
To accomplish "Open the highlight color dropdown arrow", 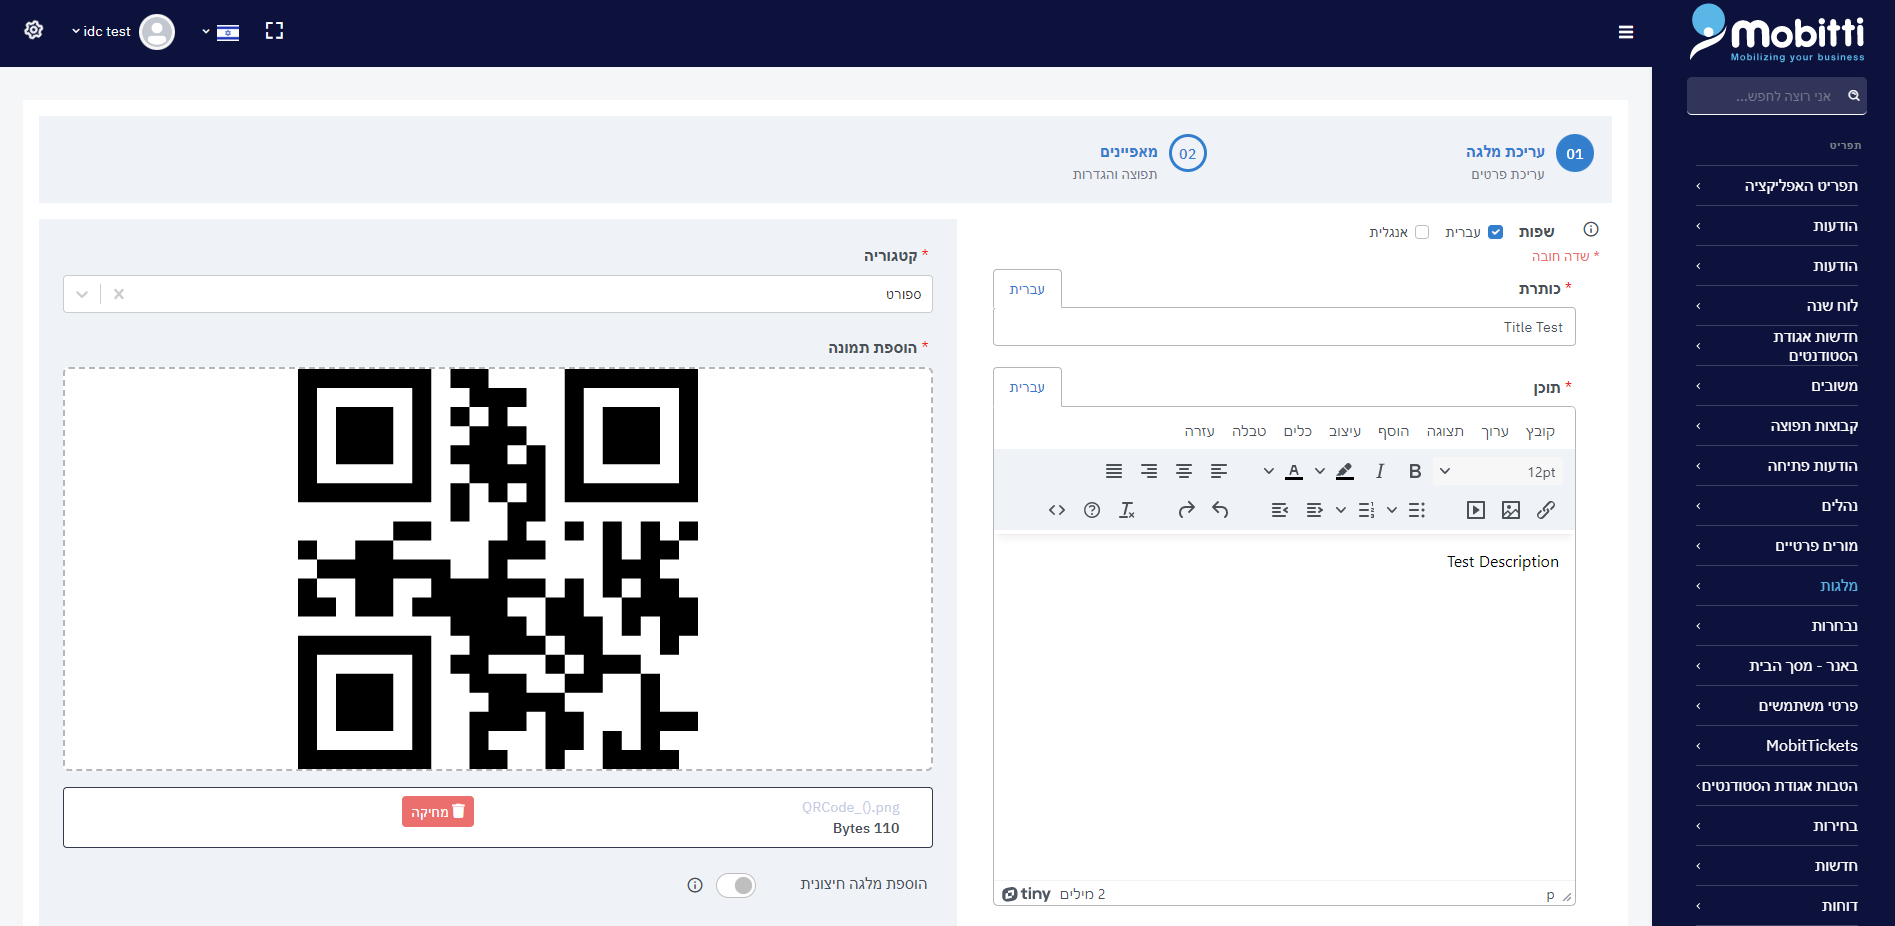I will pos(1320,471).
